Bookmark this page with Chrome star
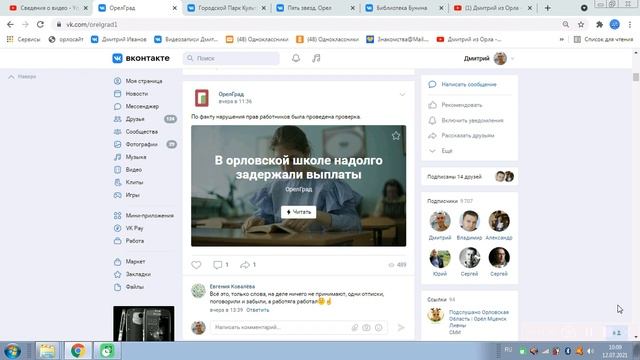This screenshot has width=640, height=360. pyautogui.click(x=581, y=24)
